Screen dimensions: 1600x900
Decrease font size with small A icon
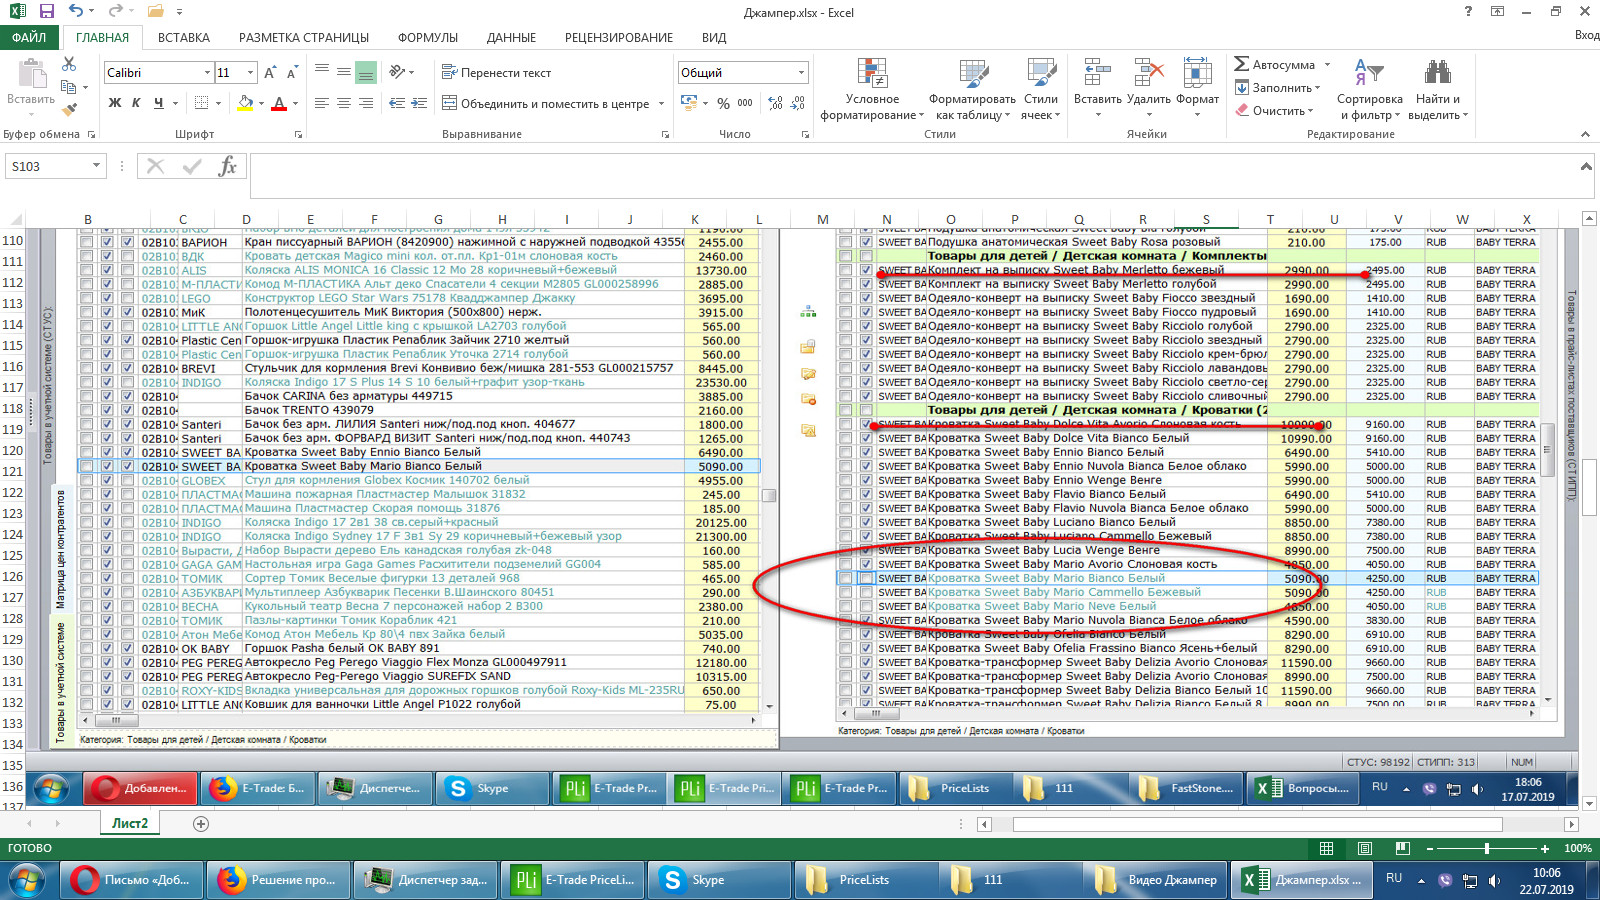pyautogui.click(x=292, y=73)
